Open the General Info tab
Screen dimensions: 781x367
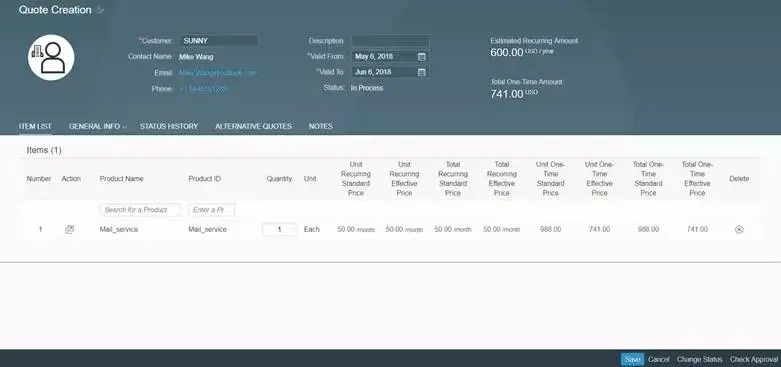pos(95,126)
